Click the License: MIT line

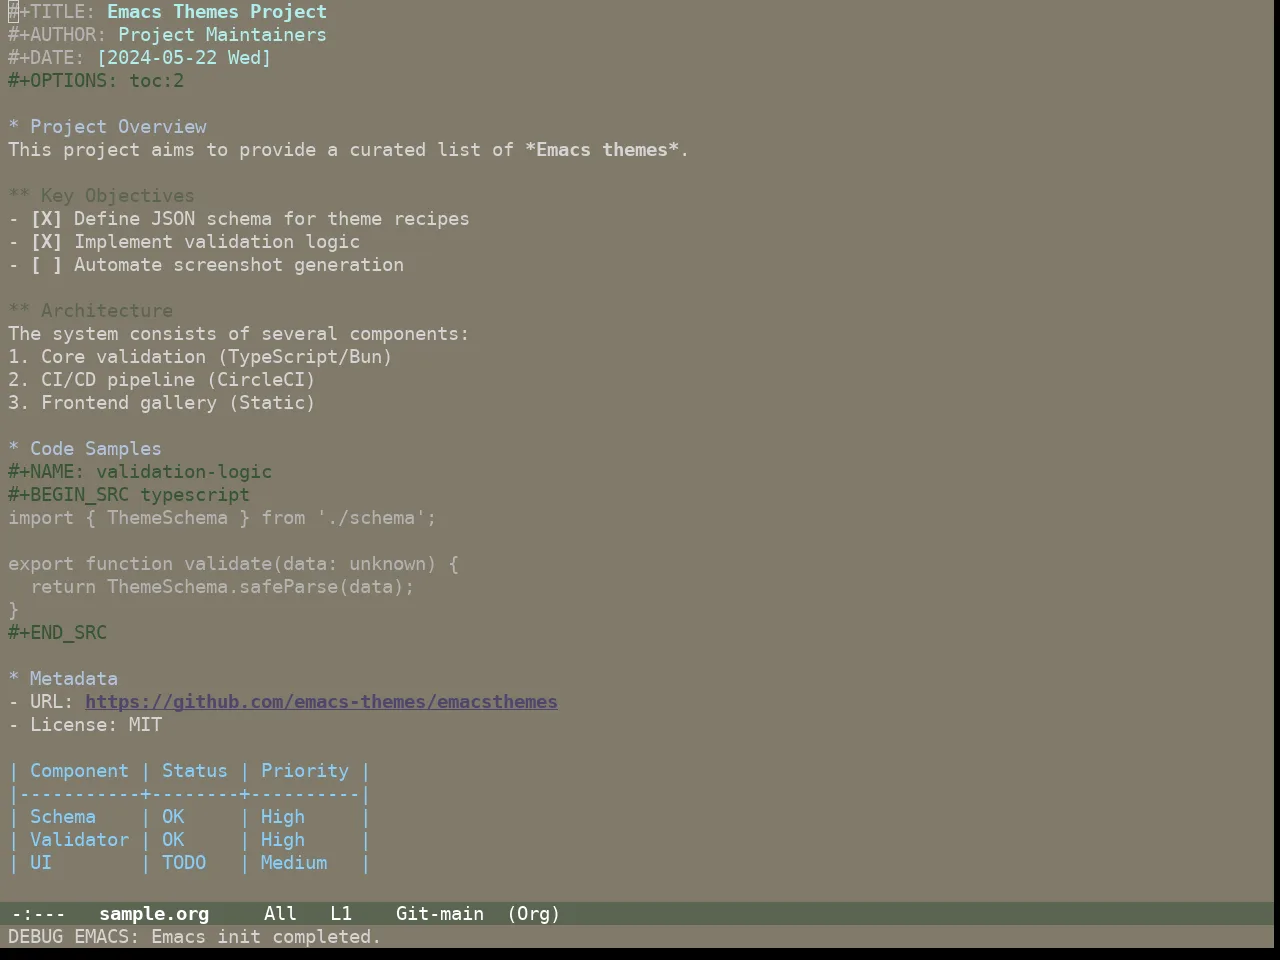(85, 725)
